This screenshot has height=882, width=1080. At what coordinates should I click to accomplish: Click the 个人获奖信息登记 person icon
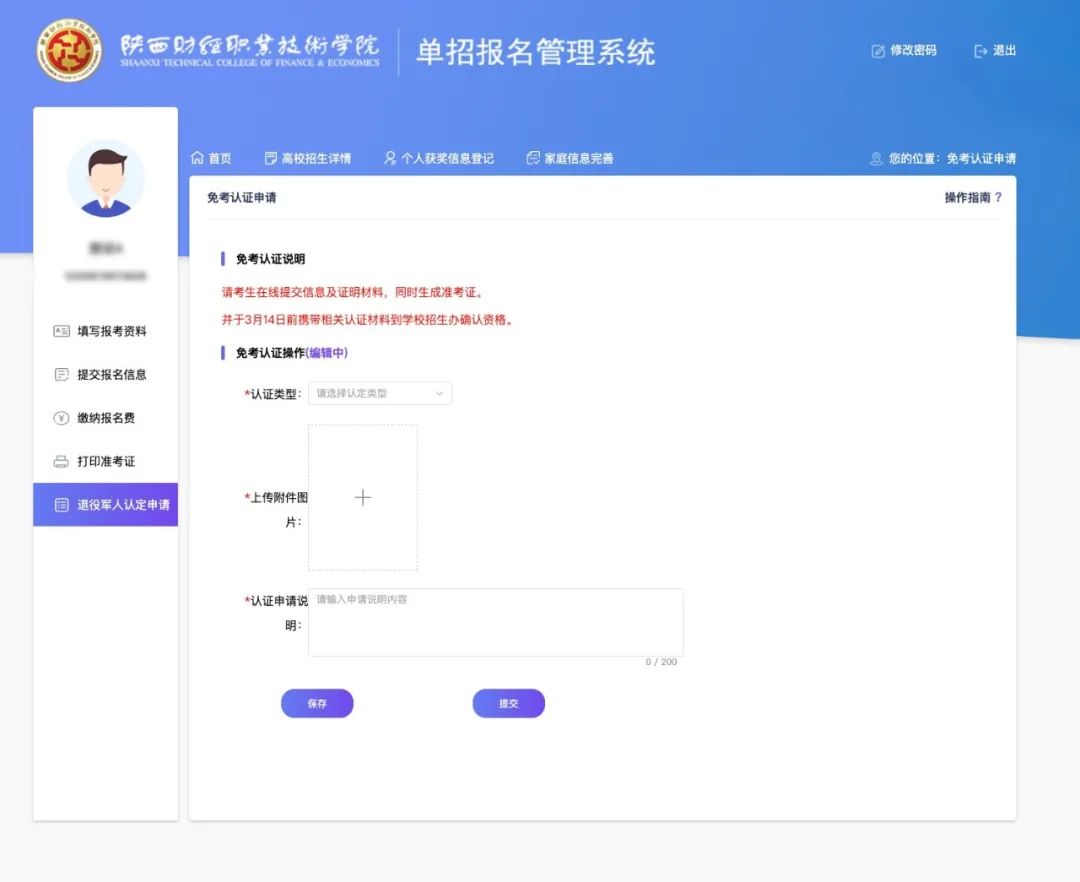[390, 158]
